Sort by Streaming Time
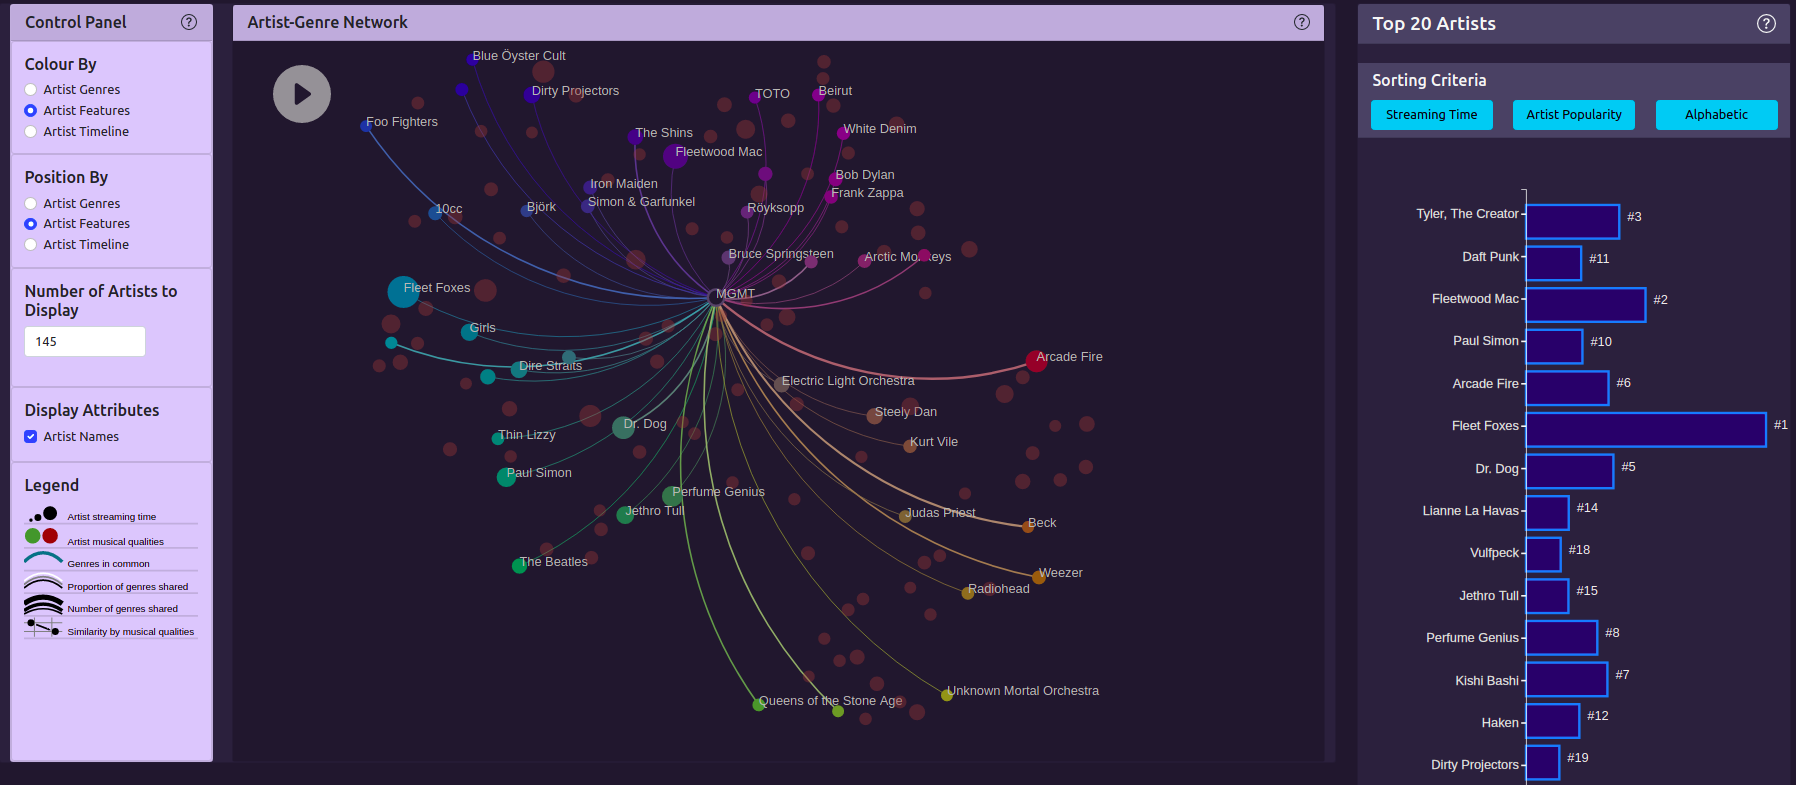The image size is (1796, 785). [1432, 115]
